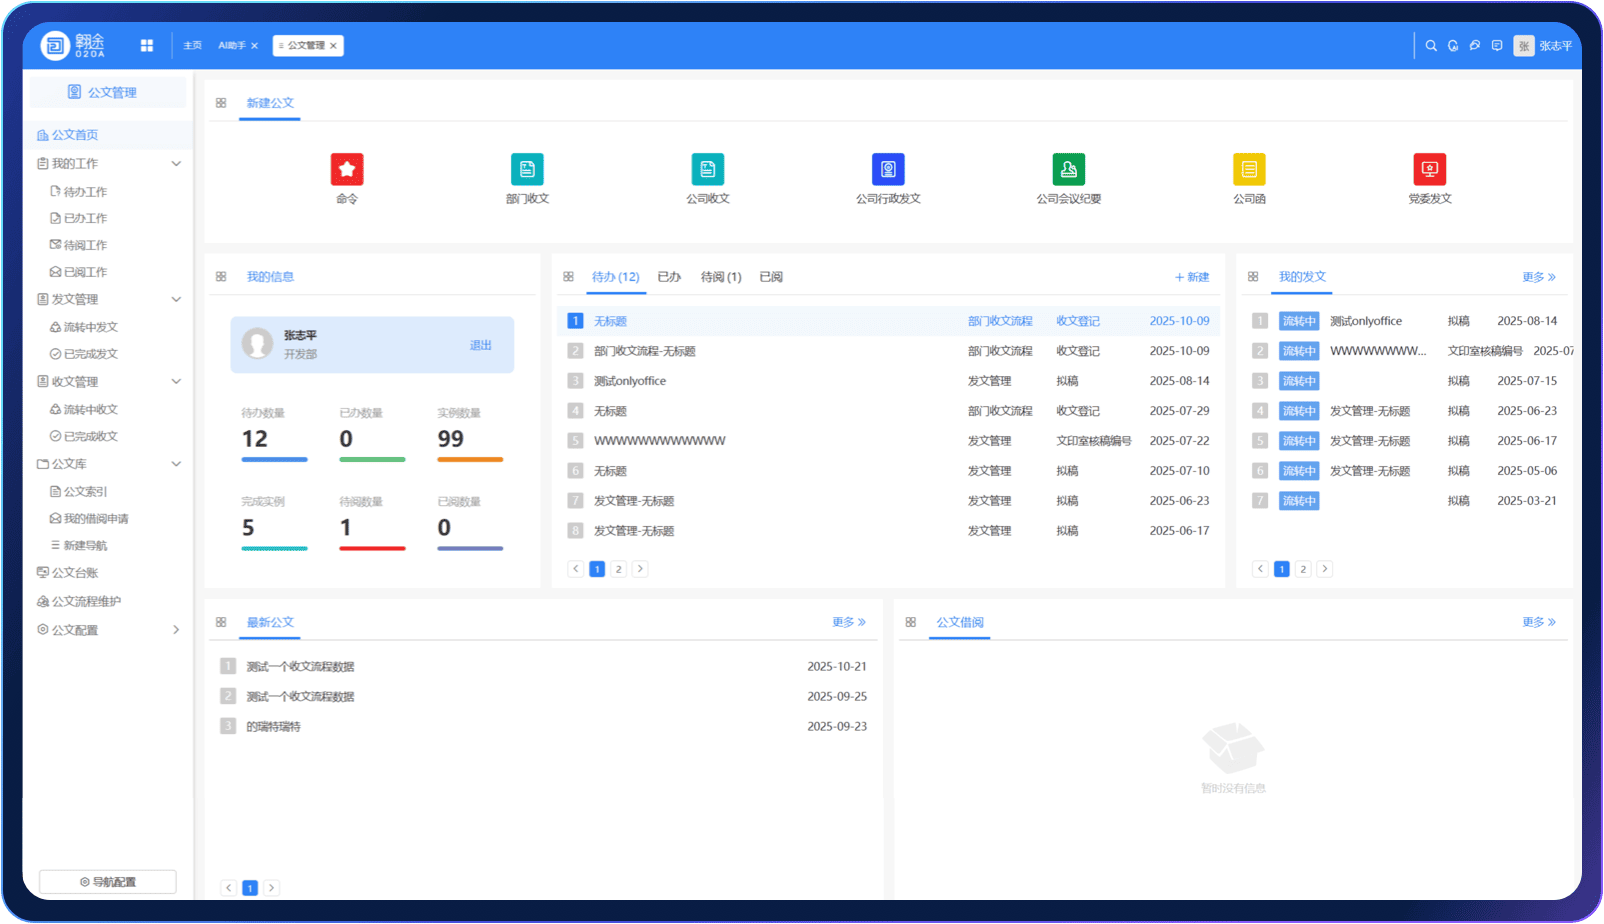Click + 新建 in the to-do panel
The height and width of the screenshot is (924, 1604).
tap(1192, 277)
